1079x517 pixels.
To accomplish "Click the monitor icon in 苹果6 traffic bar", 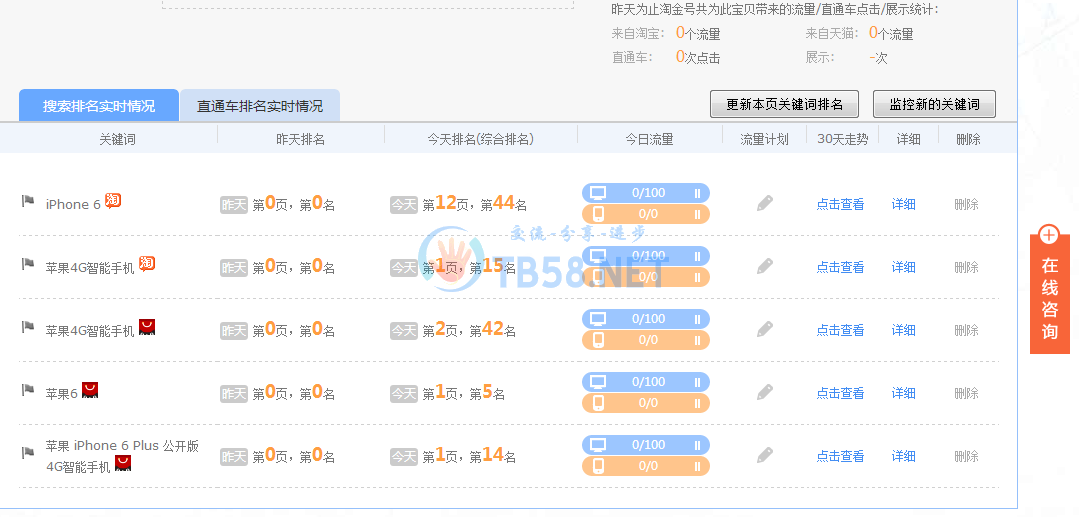I will point(598,382).
